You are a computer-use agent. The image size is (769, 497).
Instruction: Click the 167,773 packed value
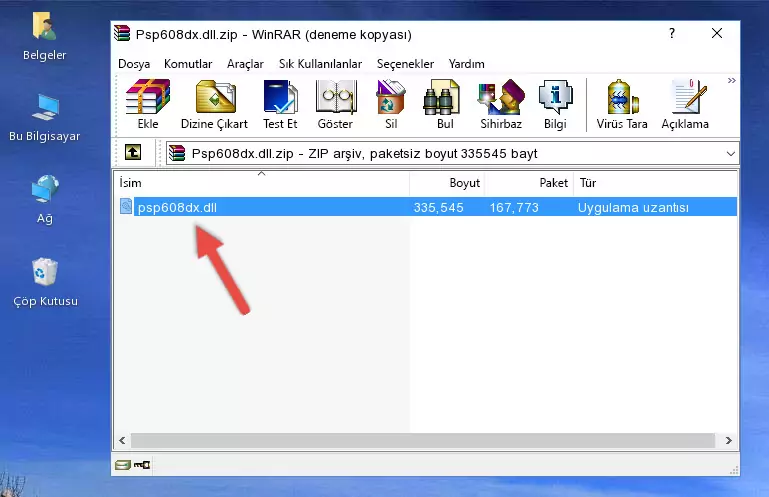(x=514, y=208)
